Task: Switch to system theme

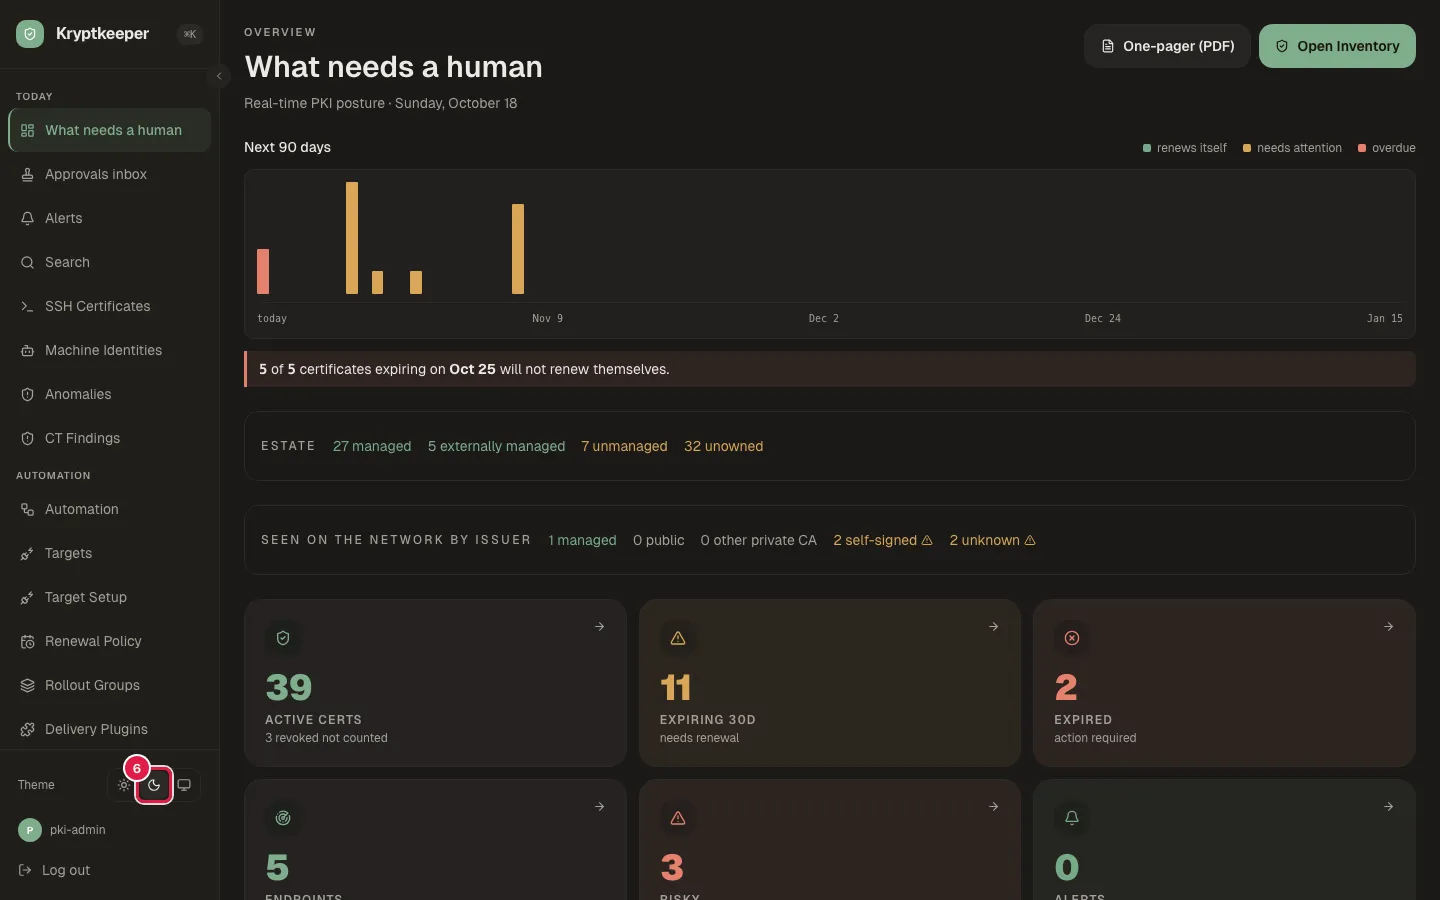Action: coord(184,785)
